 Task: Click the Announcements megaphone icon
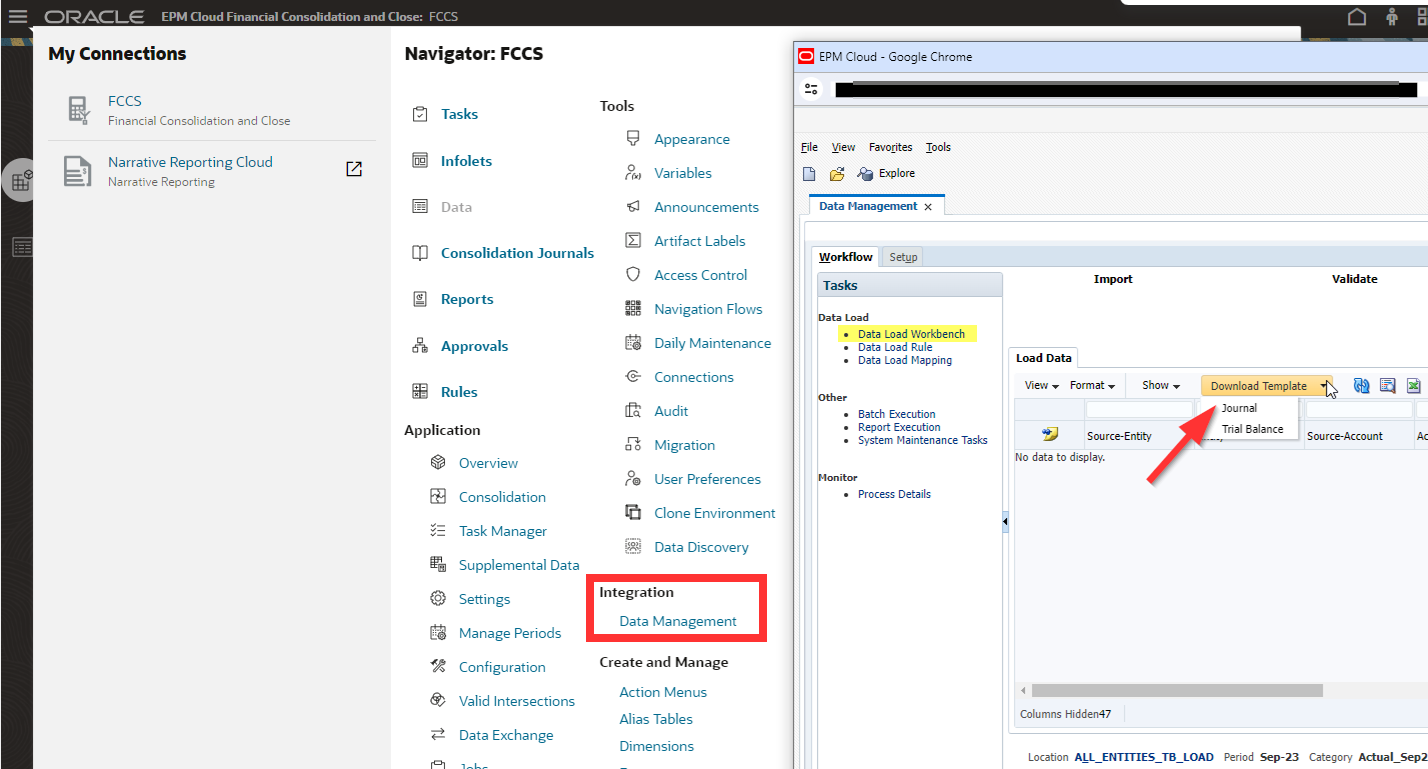point(633,207)
